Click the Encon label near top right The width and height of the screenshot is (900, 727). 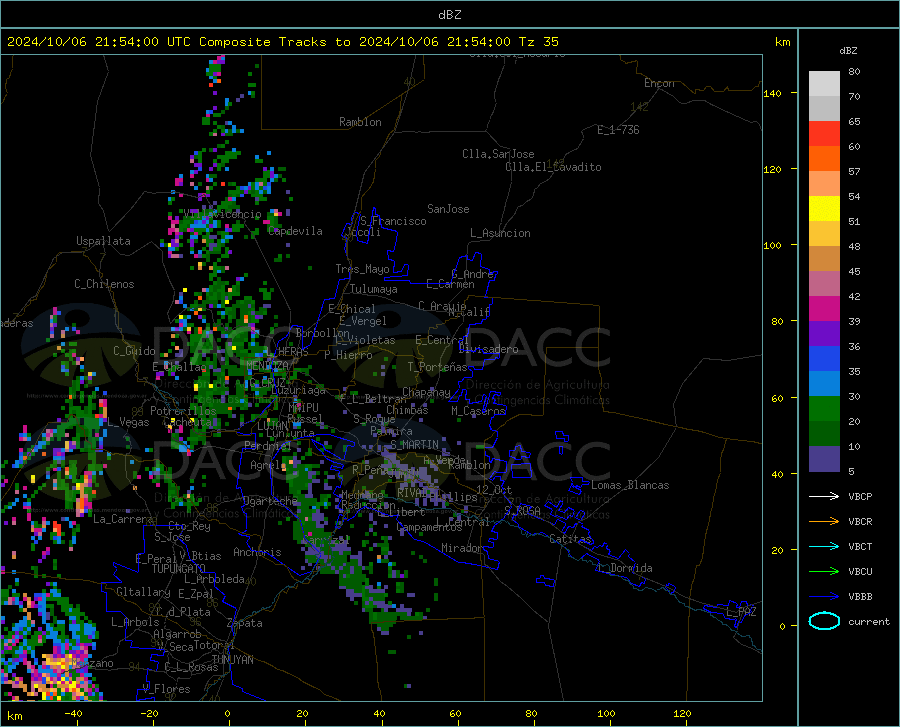click(660, 83)
